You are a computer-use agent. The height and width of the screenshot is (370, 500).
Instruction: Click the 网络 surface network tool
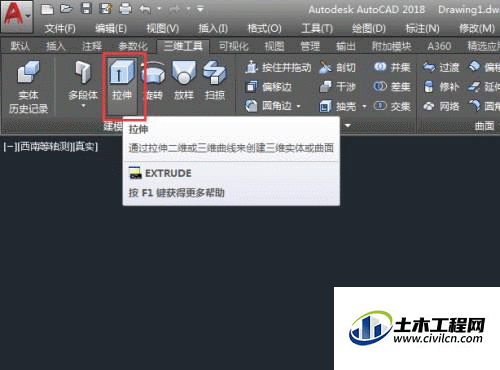(x=441, y=106)
